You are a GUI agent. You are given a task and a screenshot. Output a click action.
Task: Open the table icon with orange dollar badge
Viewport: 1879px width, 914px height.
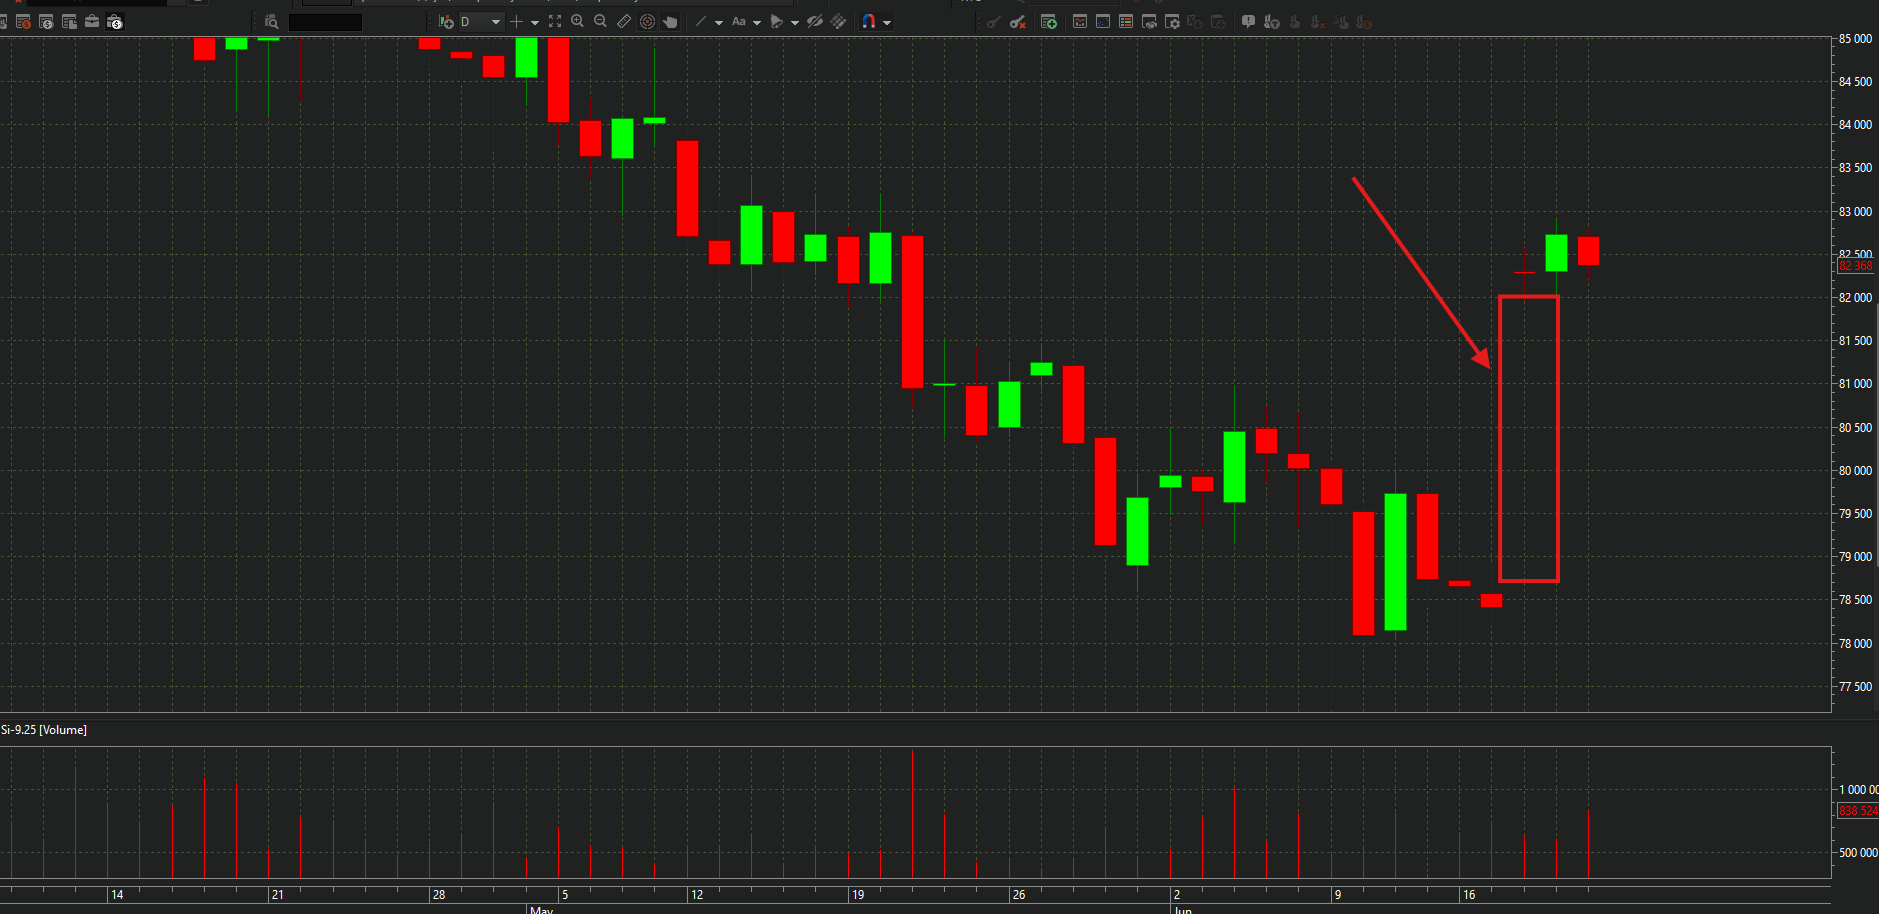(x=23, y=22)
